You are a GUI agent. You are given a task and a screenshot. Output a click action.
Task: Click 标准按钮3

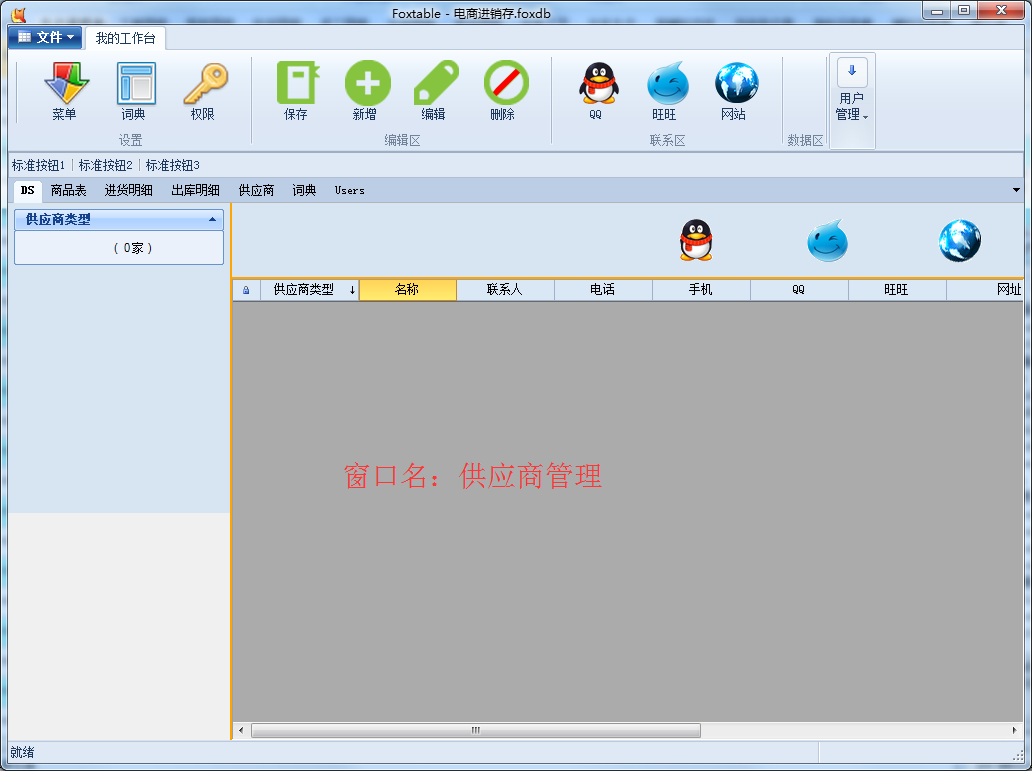172,165
